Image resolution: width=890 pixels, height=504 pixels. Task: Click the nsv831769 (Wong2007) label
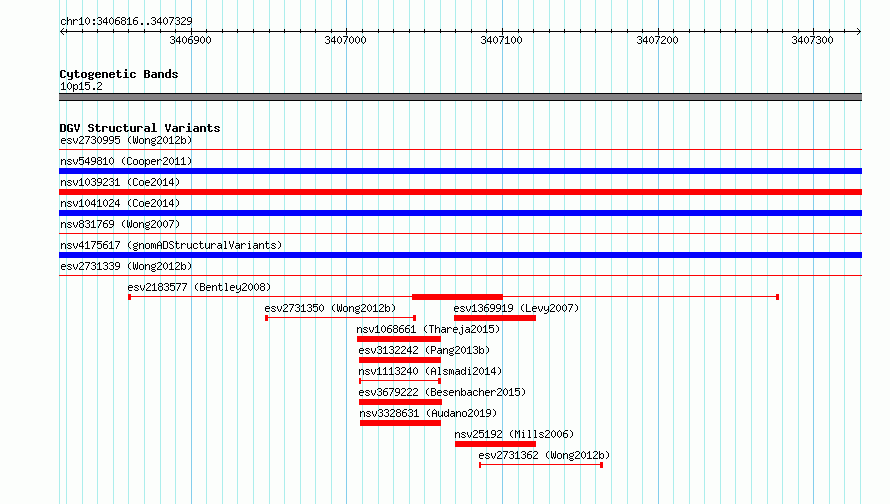click(x=120, y=224)
